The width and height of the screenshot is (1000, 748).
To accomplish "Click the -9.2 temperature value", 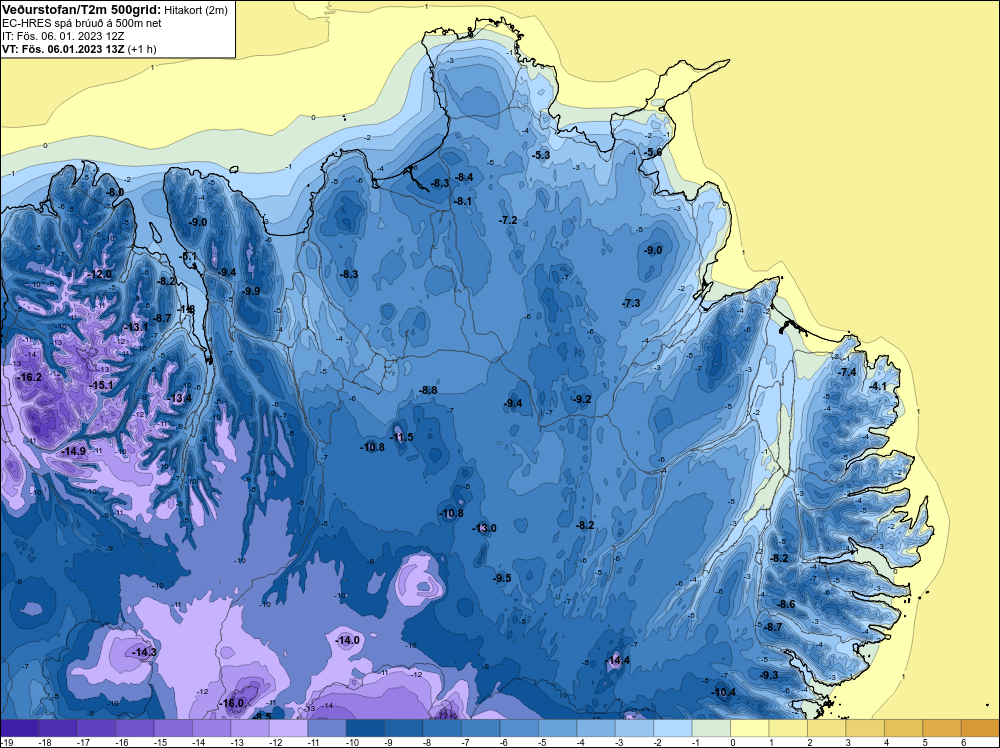I will click(582, 399).
